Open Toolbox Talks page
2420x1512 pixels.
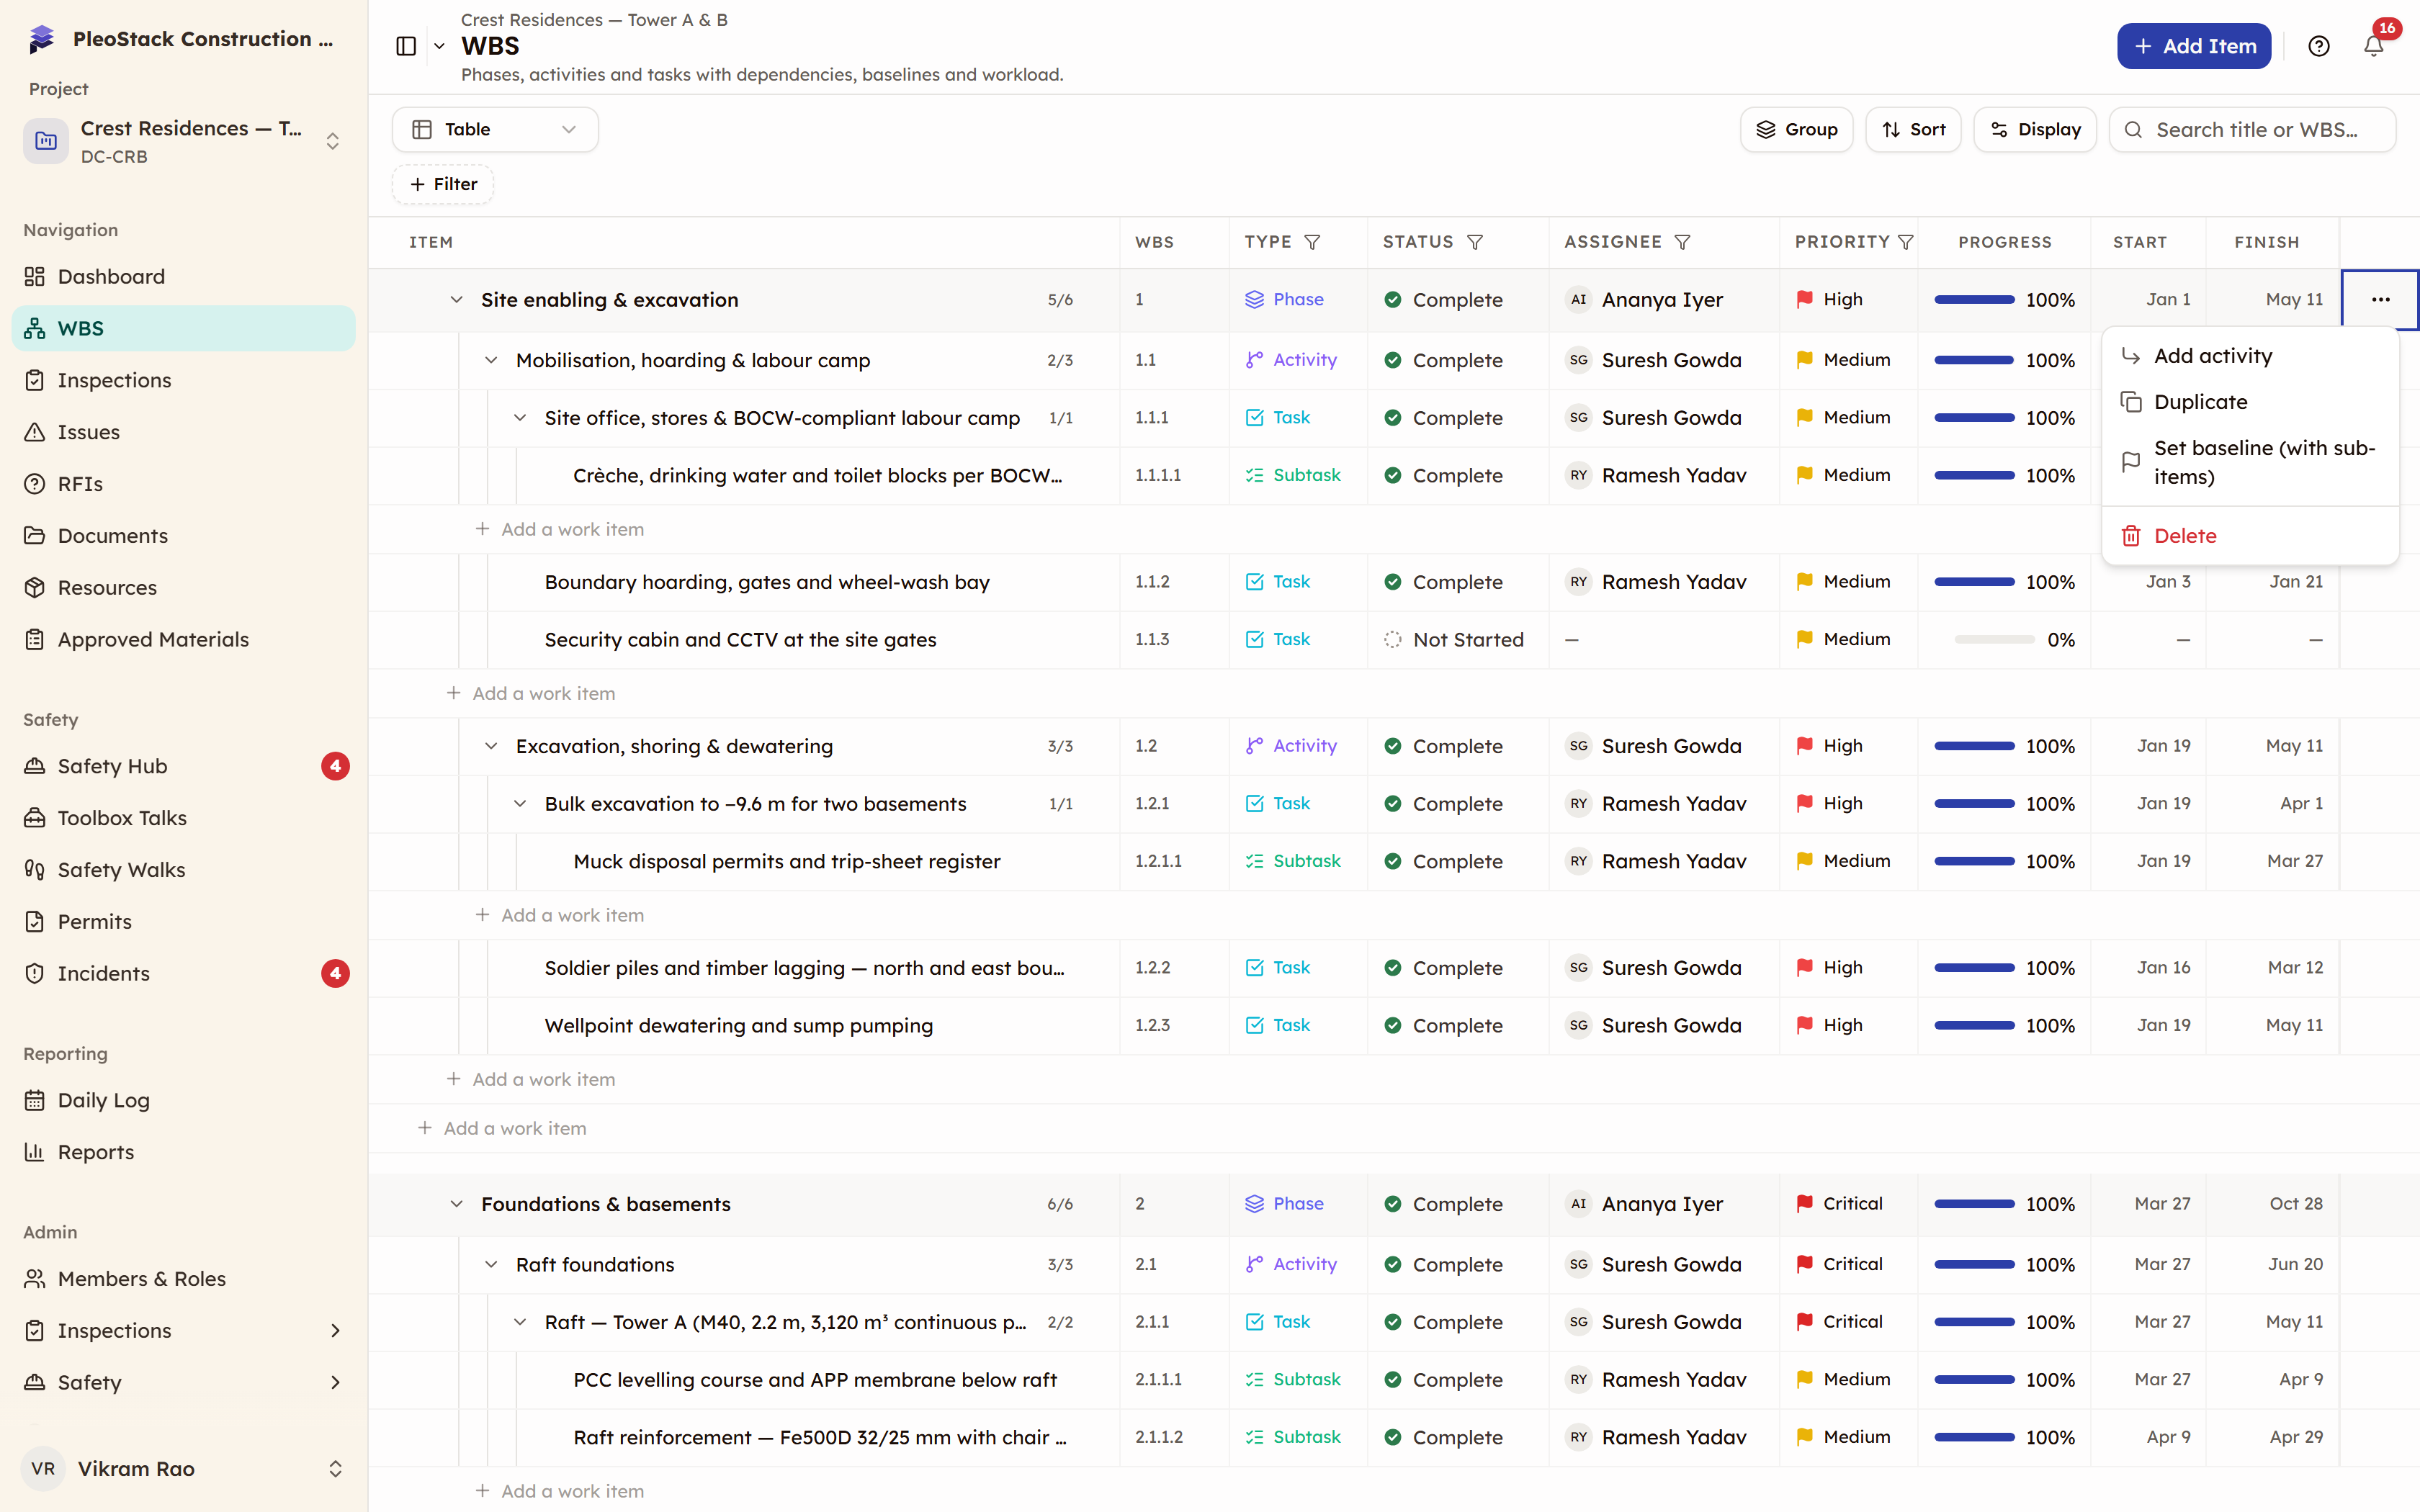(183, 818)
